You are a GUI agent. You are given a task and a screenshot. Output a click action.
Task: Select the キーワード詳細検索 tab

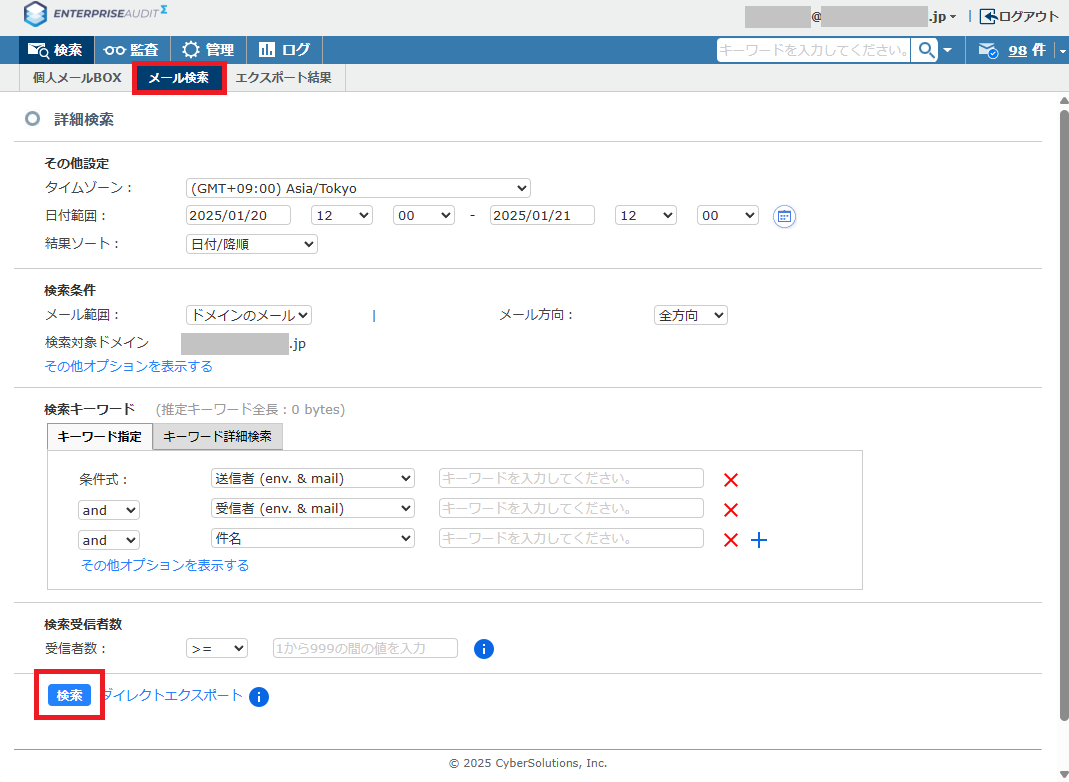pyautogui.click(x=217, y=436)
